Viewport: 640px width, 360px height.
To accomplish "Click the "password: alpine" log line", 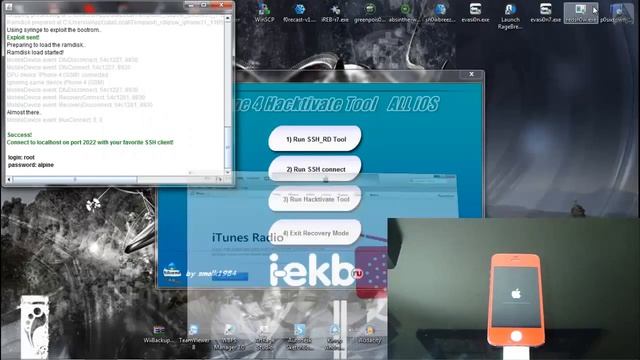I will point(31,165).
